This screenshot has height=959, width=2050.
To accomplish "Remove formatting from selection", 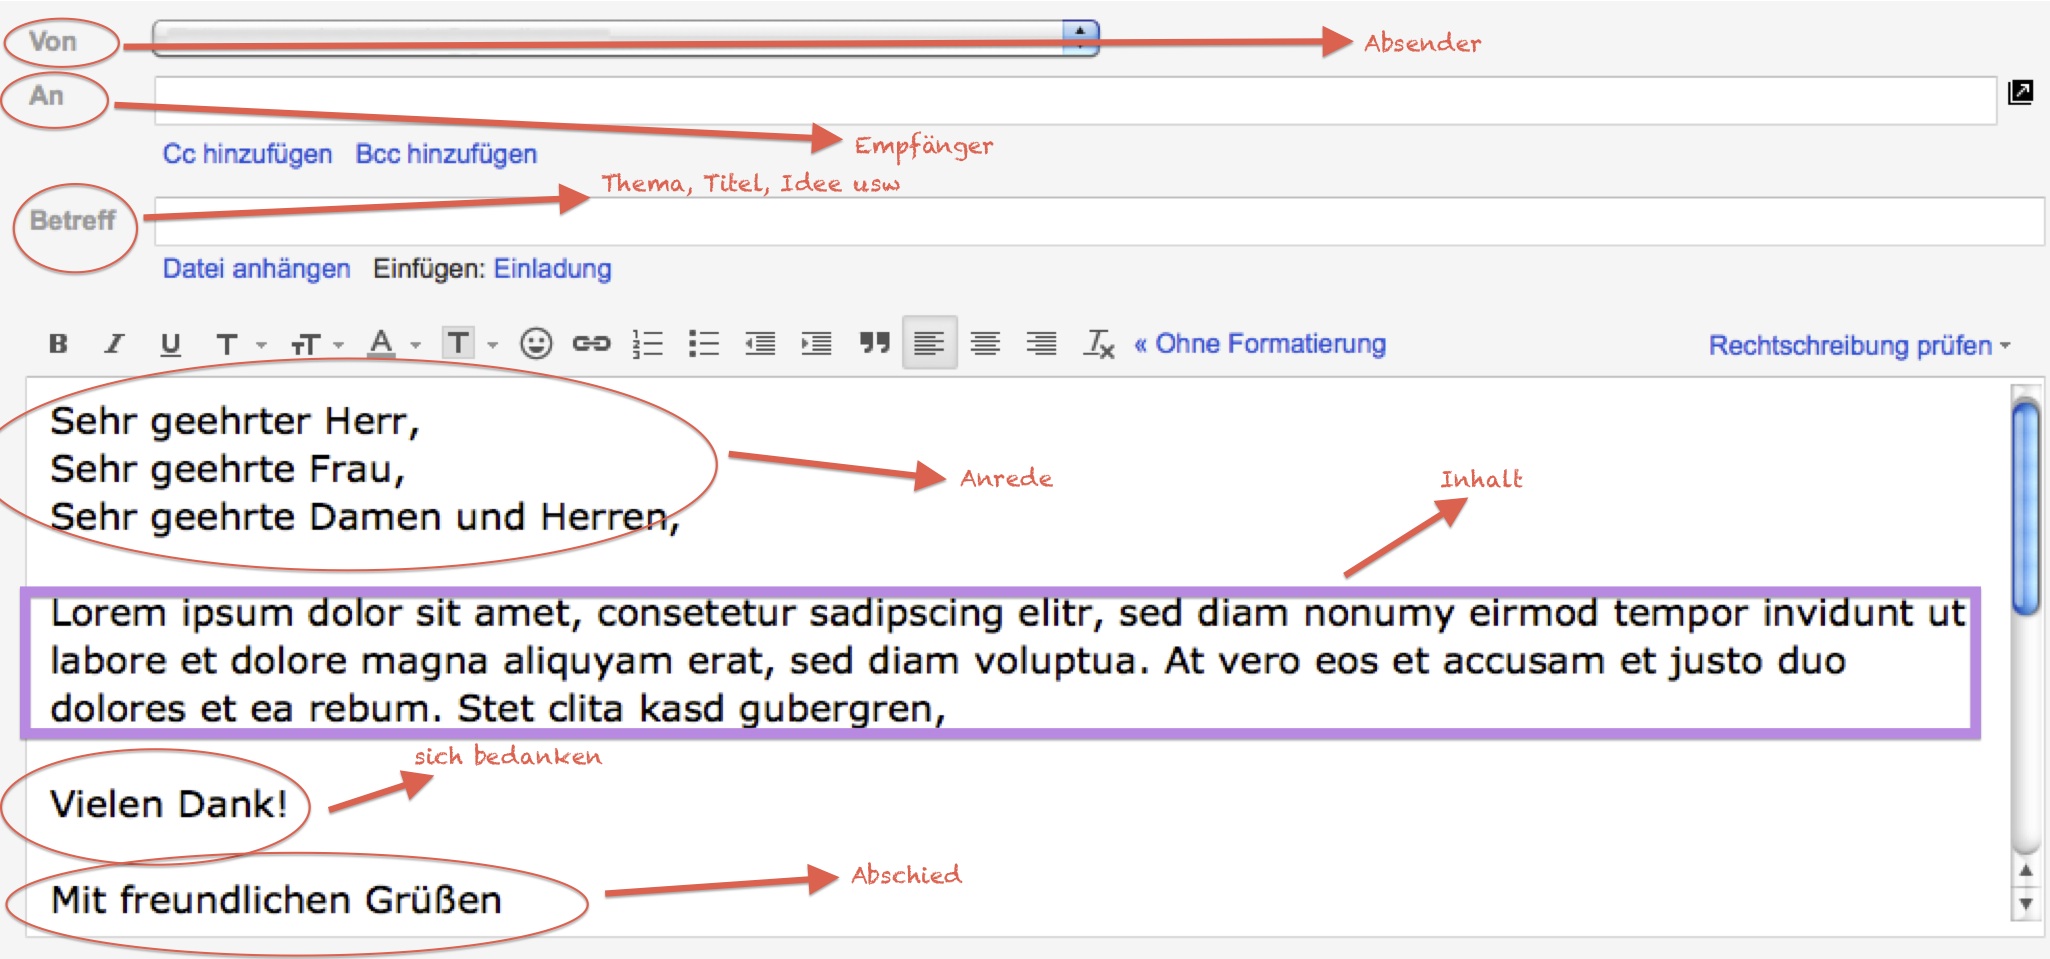I will [x=1099, y=344].
